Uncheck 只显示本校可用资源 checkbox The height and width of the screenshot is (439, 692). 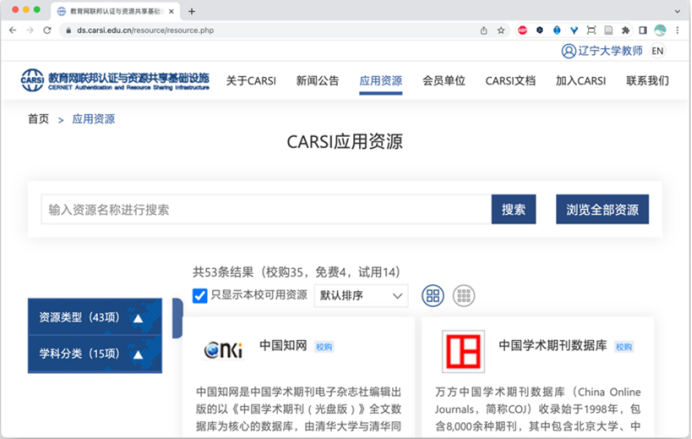199,295
